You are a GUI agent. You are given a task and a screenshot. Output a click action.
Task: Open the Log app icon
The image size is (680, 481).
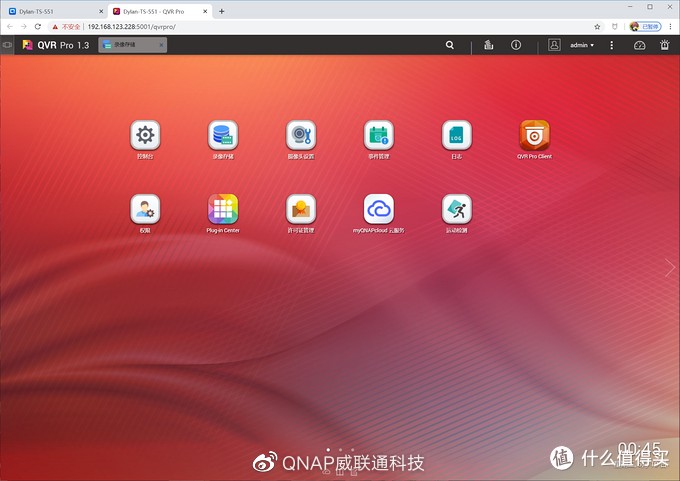click(x=457, y=135)
